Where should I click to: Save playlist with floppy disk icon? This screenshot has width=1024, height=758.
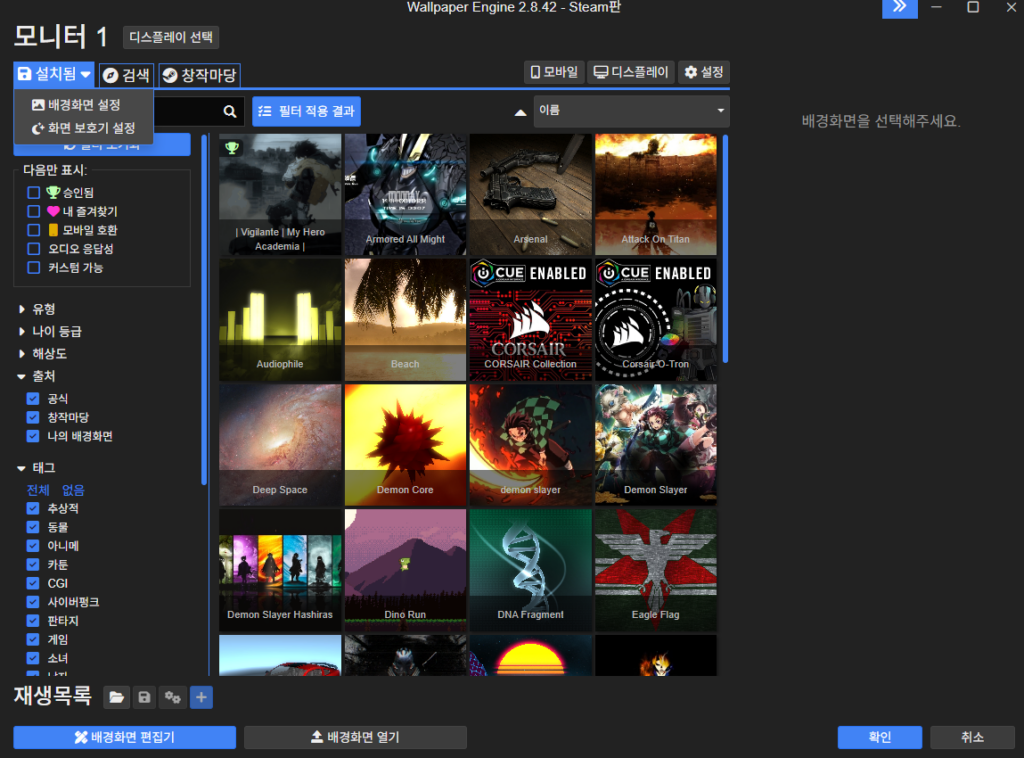pos(144,697)
